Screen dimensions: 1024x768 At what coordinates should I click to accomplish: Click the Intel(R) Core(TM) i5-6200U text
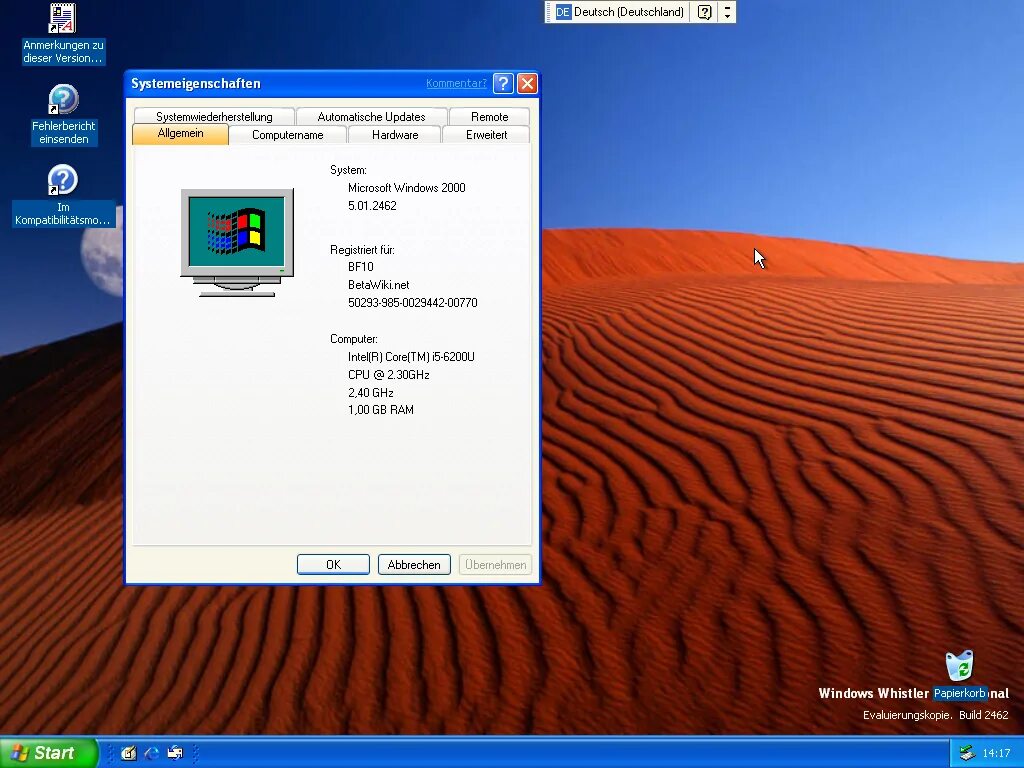pyautogui.click(x=411, y=357)
